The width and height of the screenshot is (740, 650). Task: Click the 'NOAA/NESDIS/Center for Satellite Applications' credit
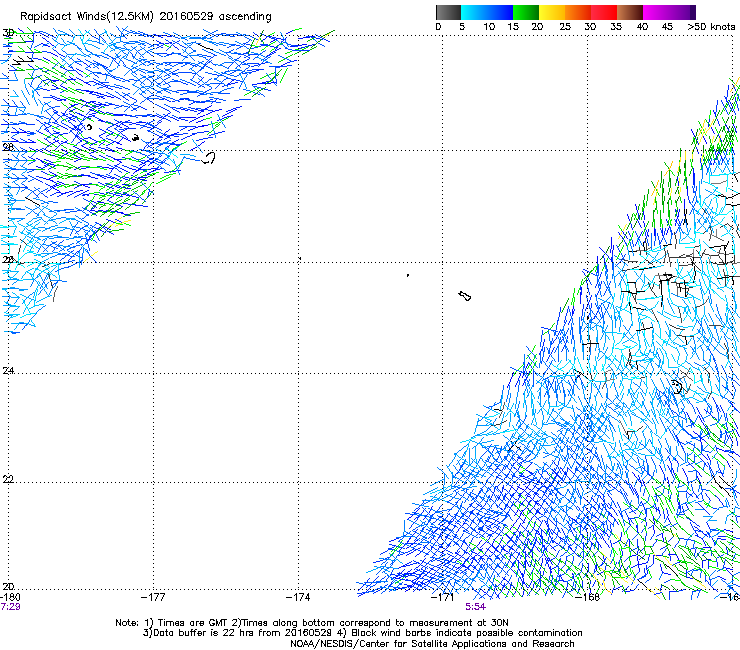pyautogui.click(x=432, y=644)
